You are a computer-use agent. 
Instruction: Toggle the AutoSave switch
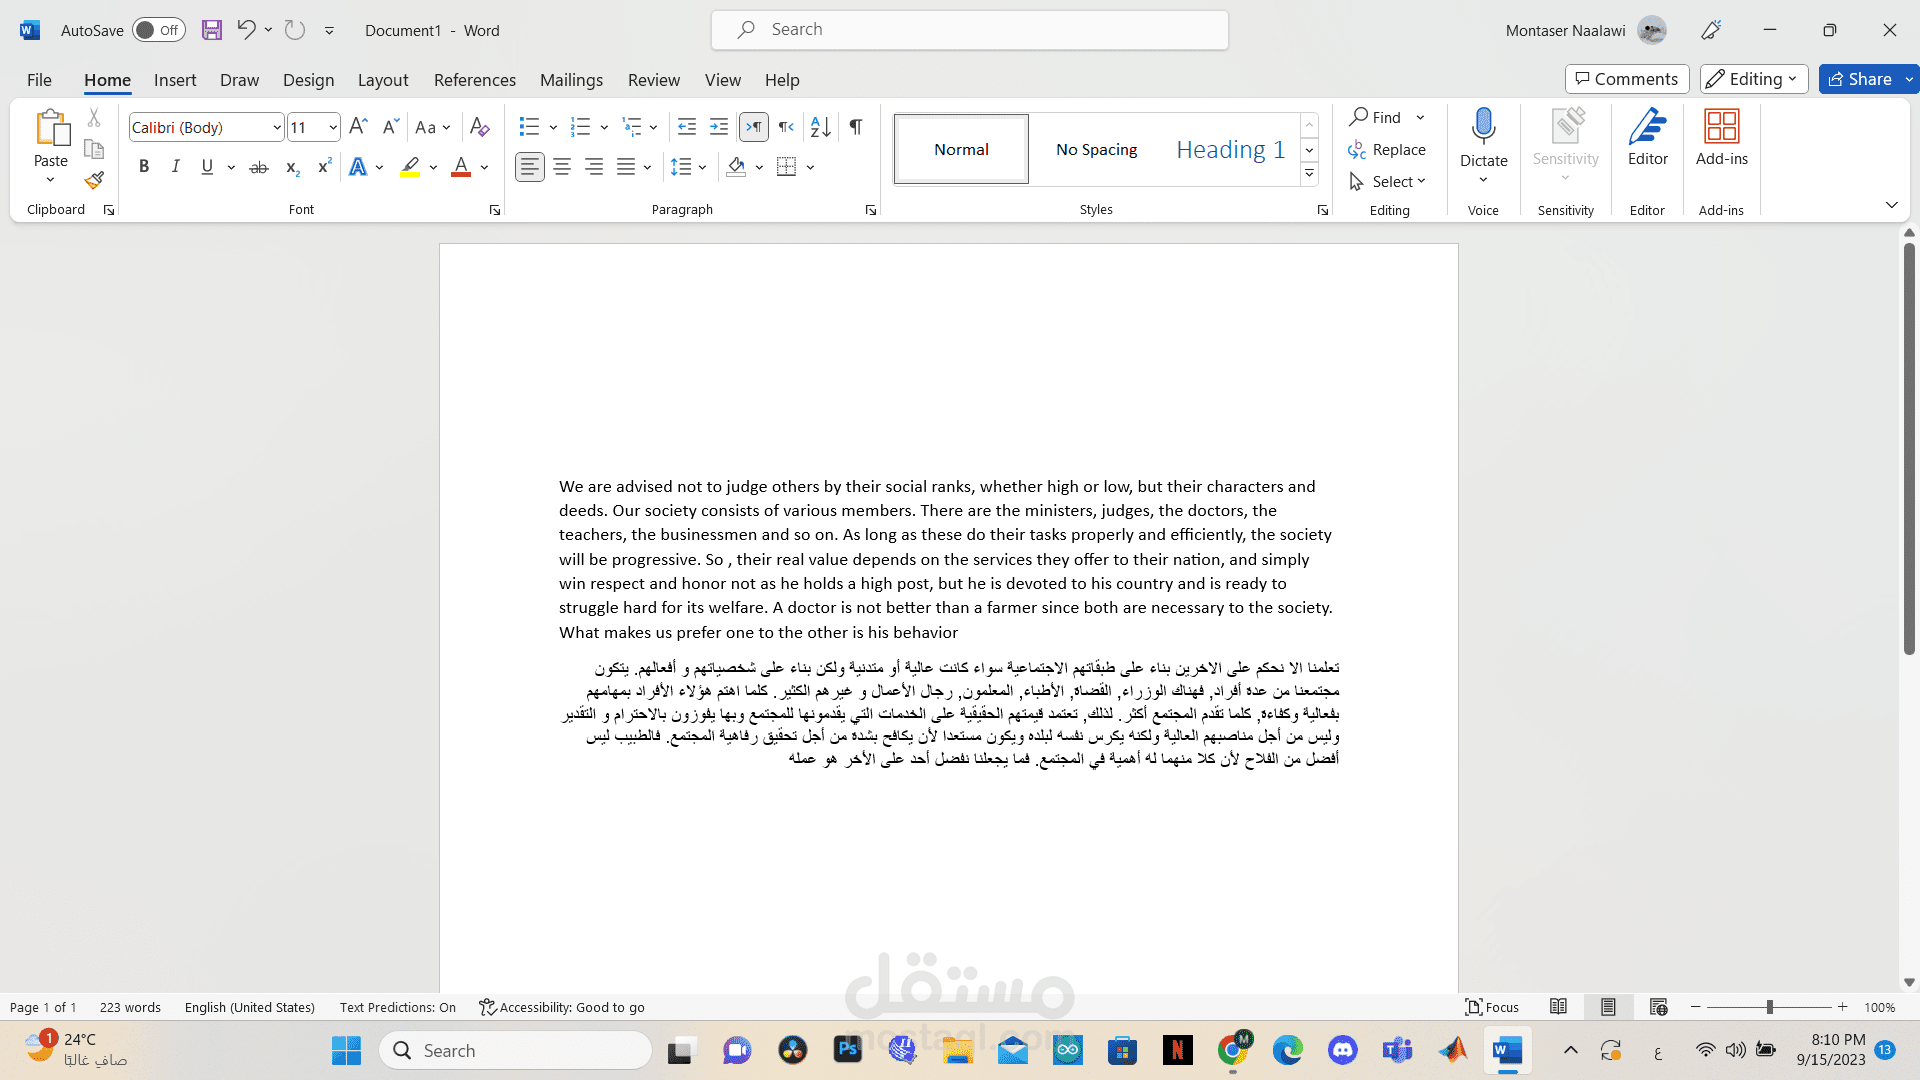coord(158,30)
